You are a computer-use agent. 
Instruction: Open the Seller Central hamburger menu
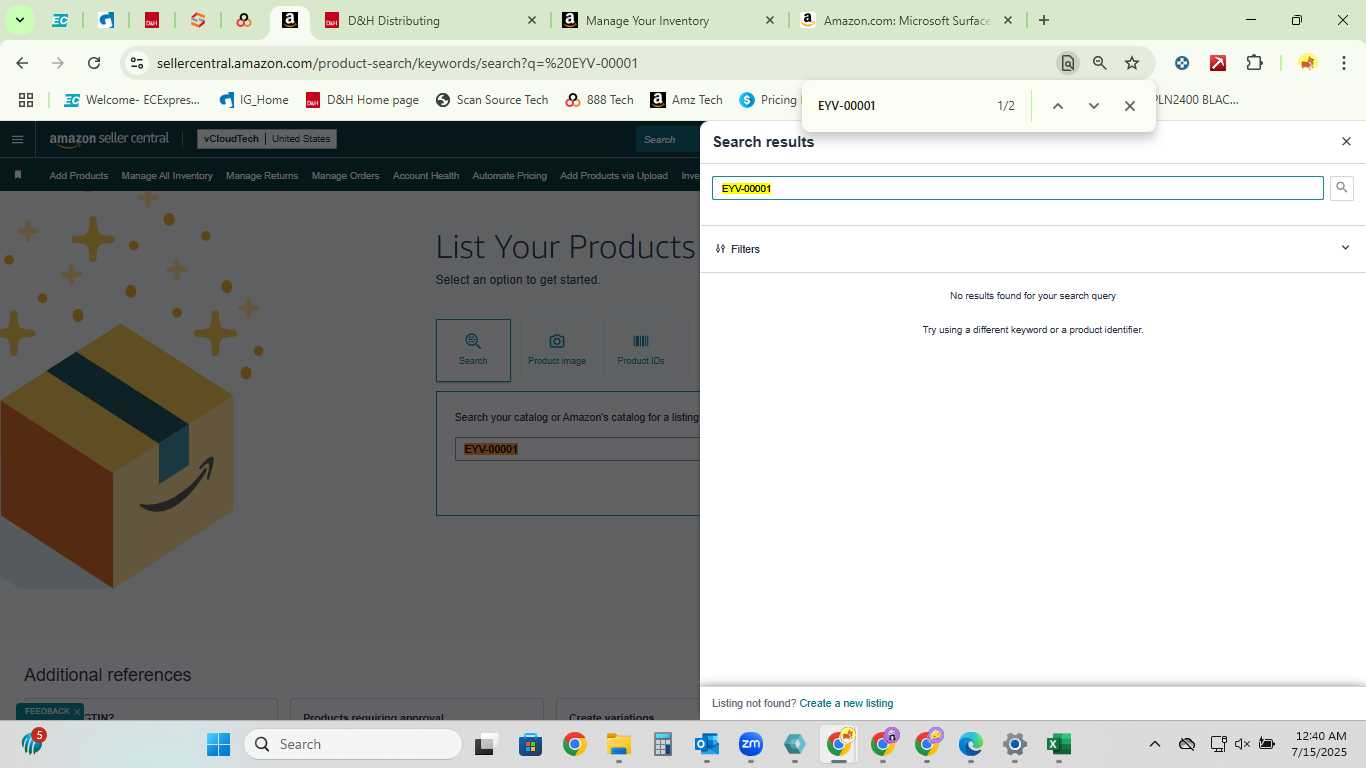[x=17, y=139]
